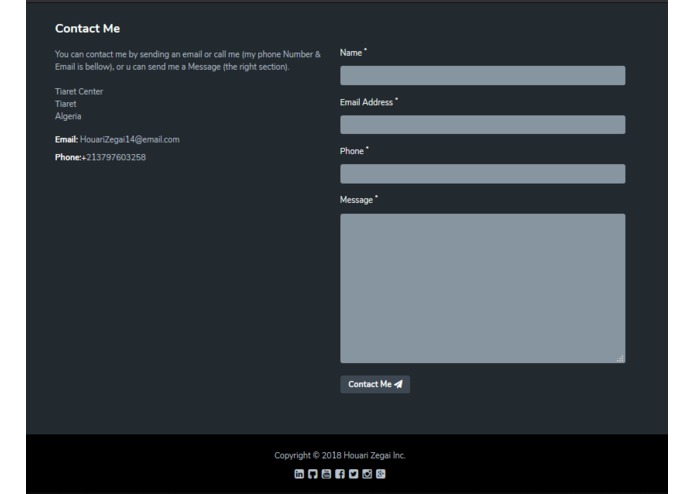Screen dimensions: 695x494
Task: Select the Contact Me heading
Action: [87, 28]
